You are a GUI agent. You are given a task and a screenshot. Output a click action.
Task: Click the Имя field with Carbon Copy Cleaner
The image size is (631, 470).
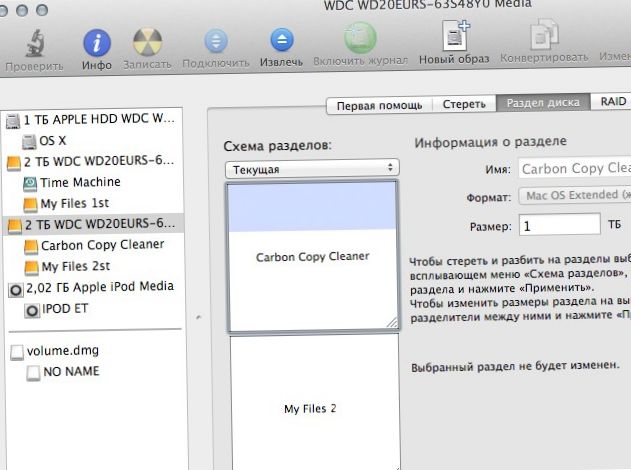point(575,168)
